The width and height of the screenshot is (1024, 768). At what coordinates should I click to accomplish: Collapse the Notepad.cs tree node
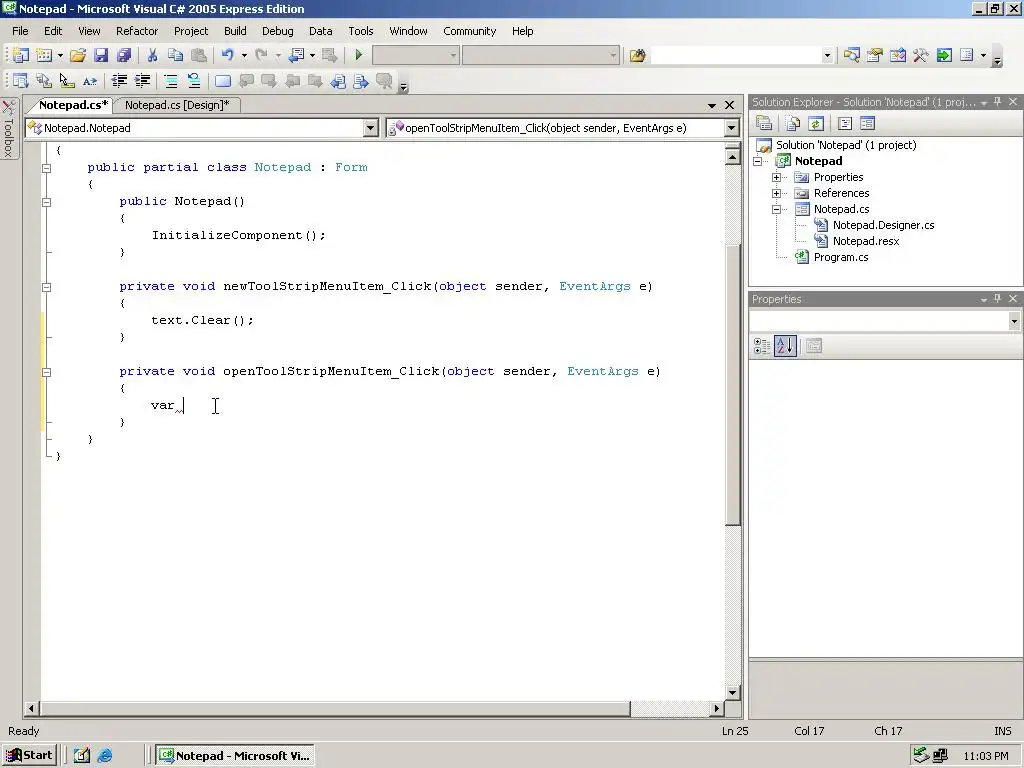(776, 210)
